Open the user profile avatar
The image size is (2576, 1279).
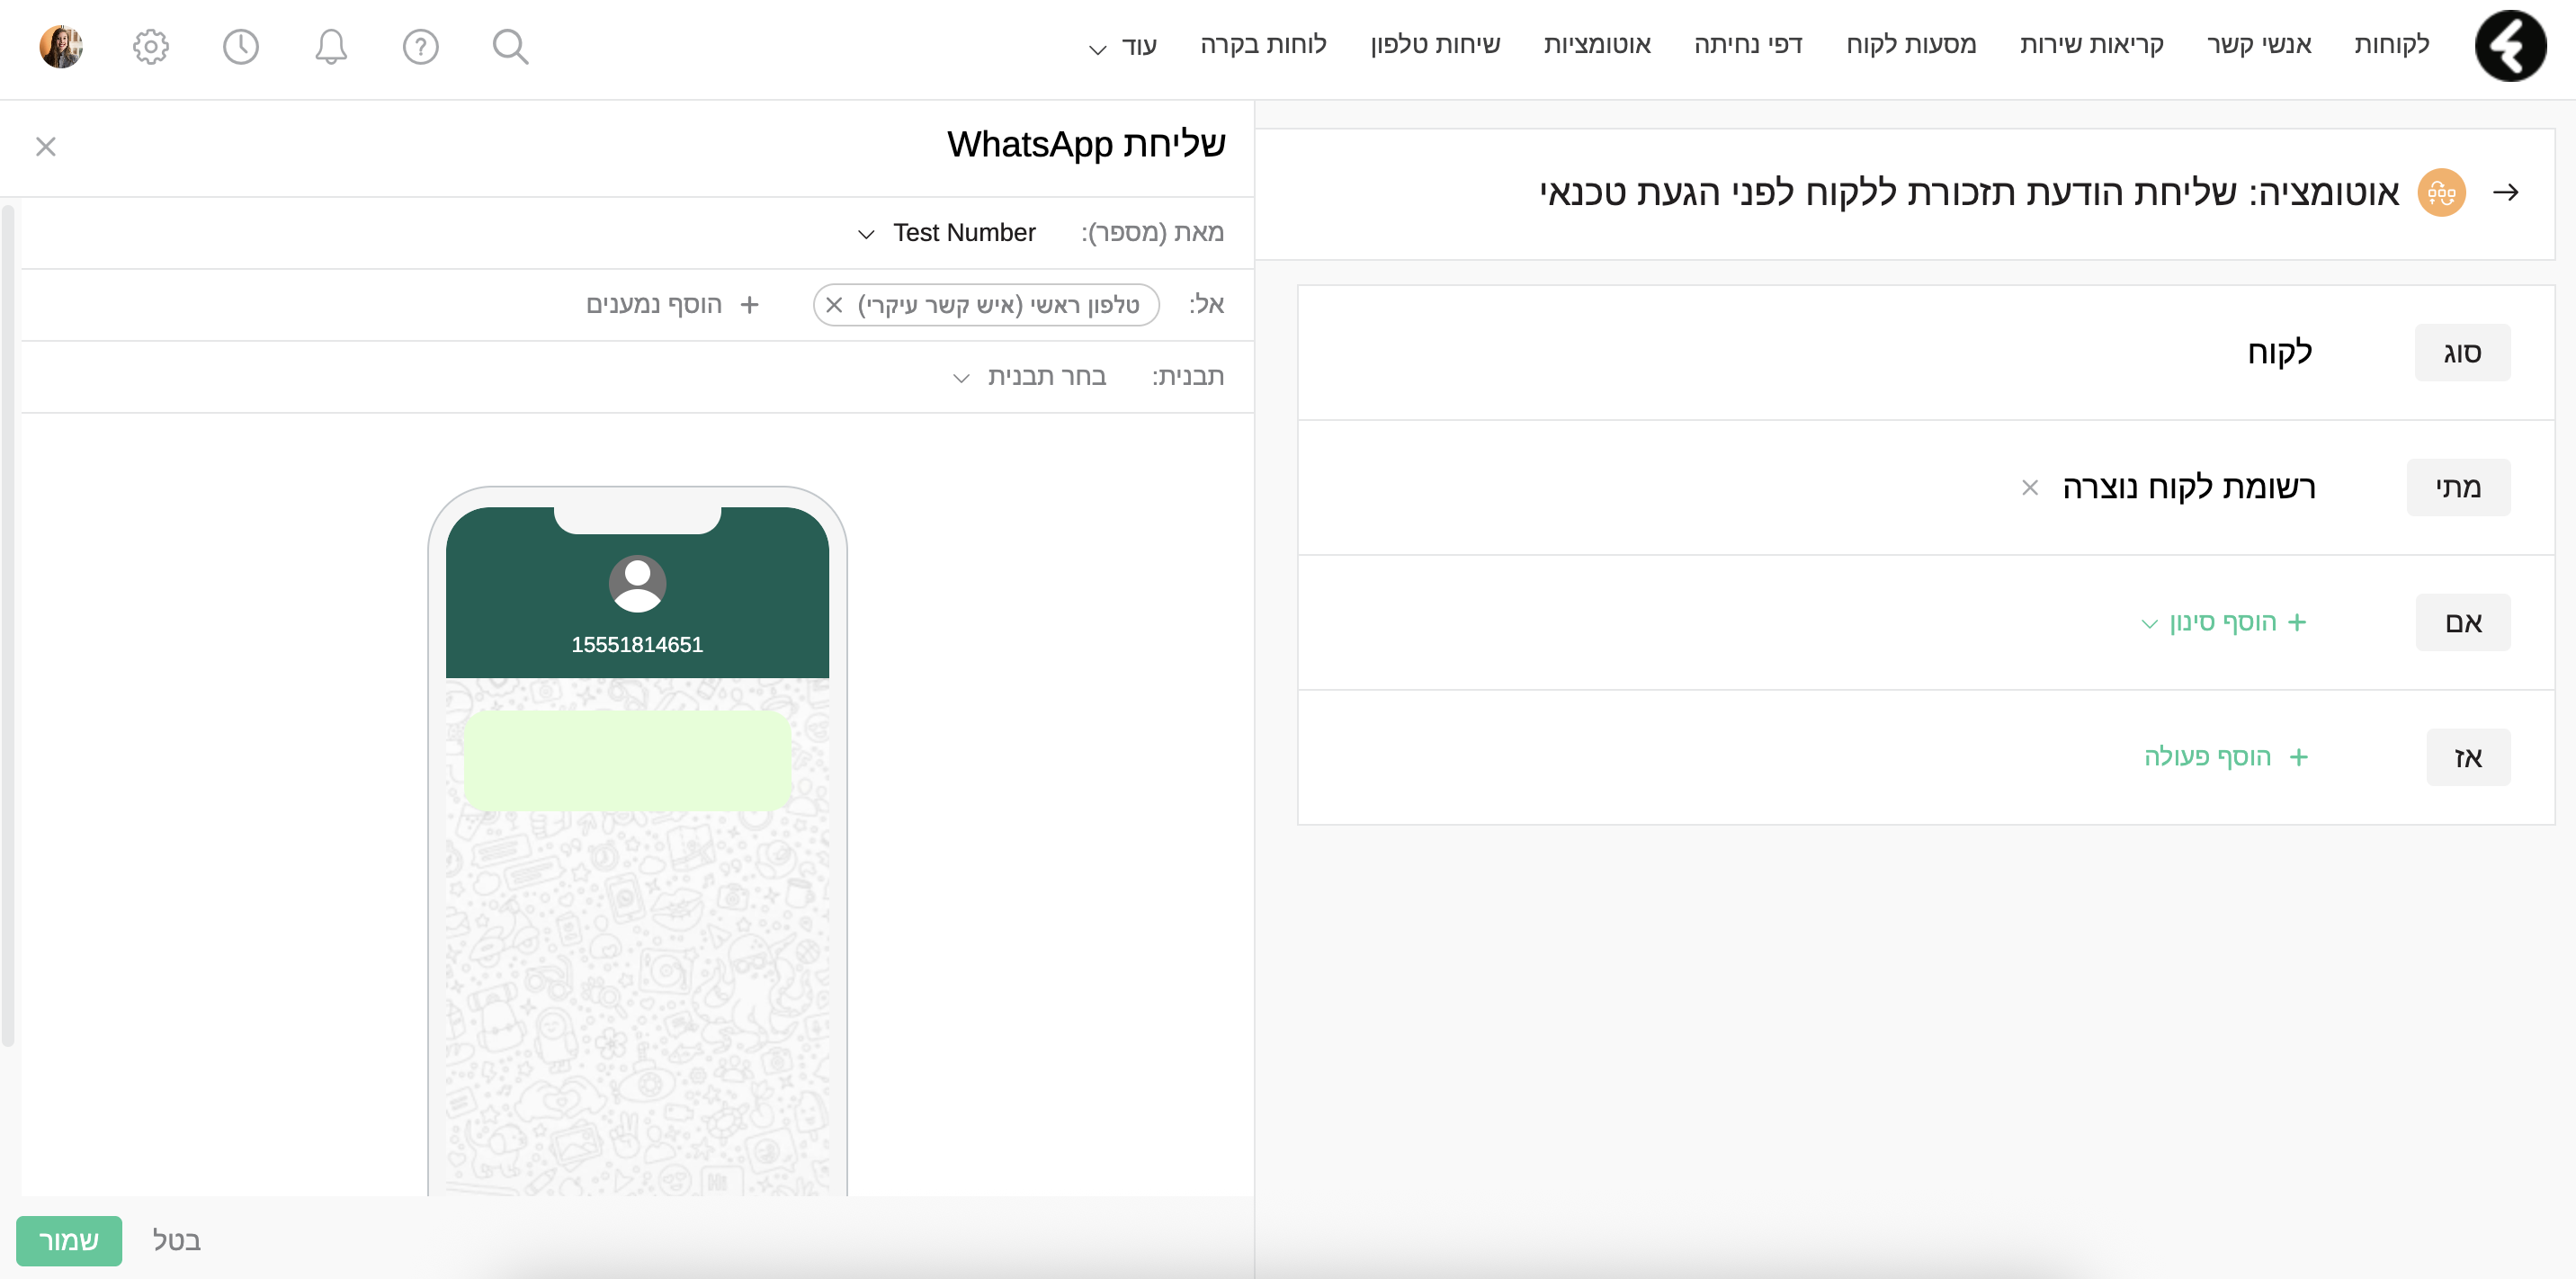click(x=61, y=46)
